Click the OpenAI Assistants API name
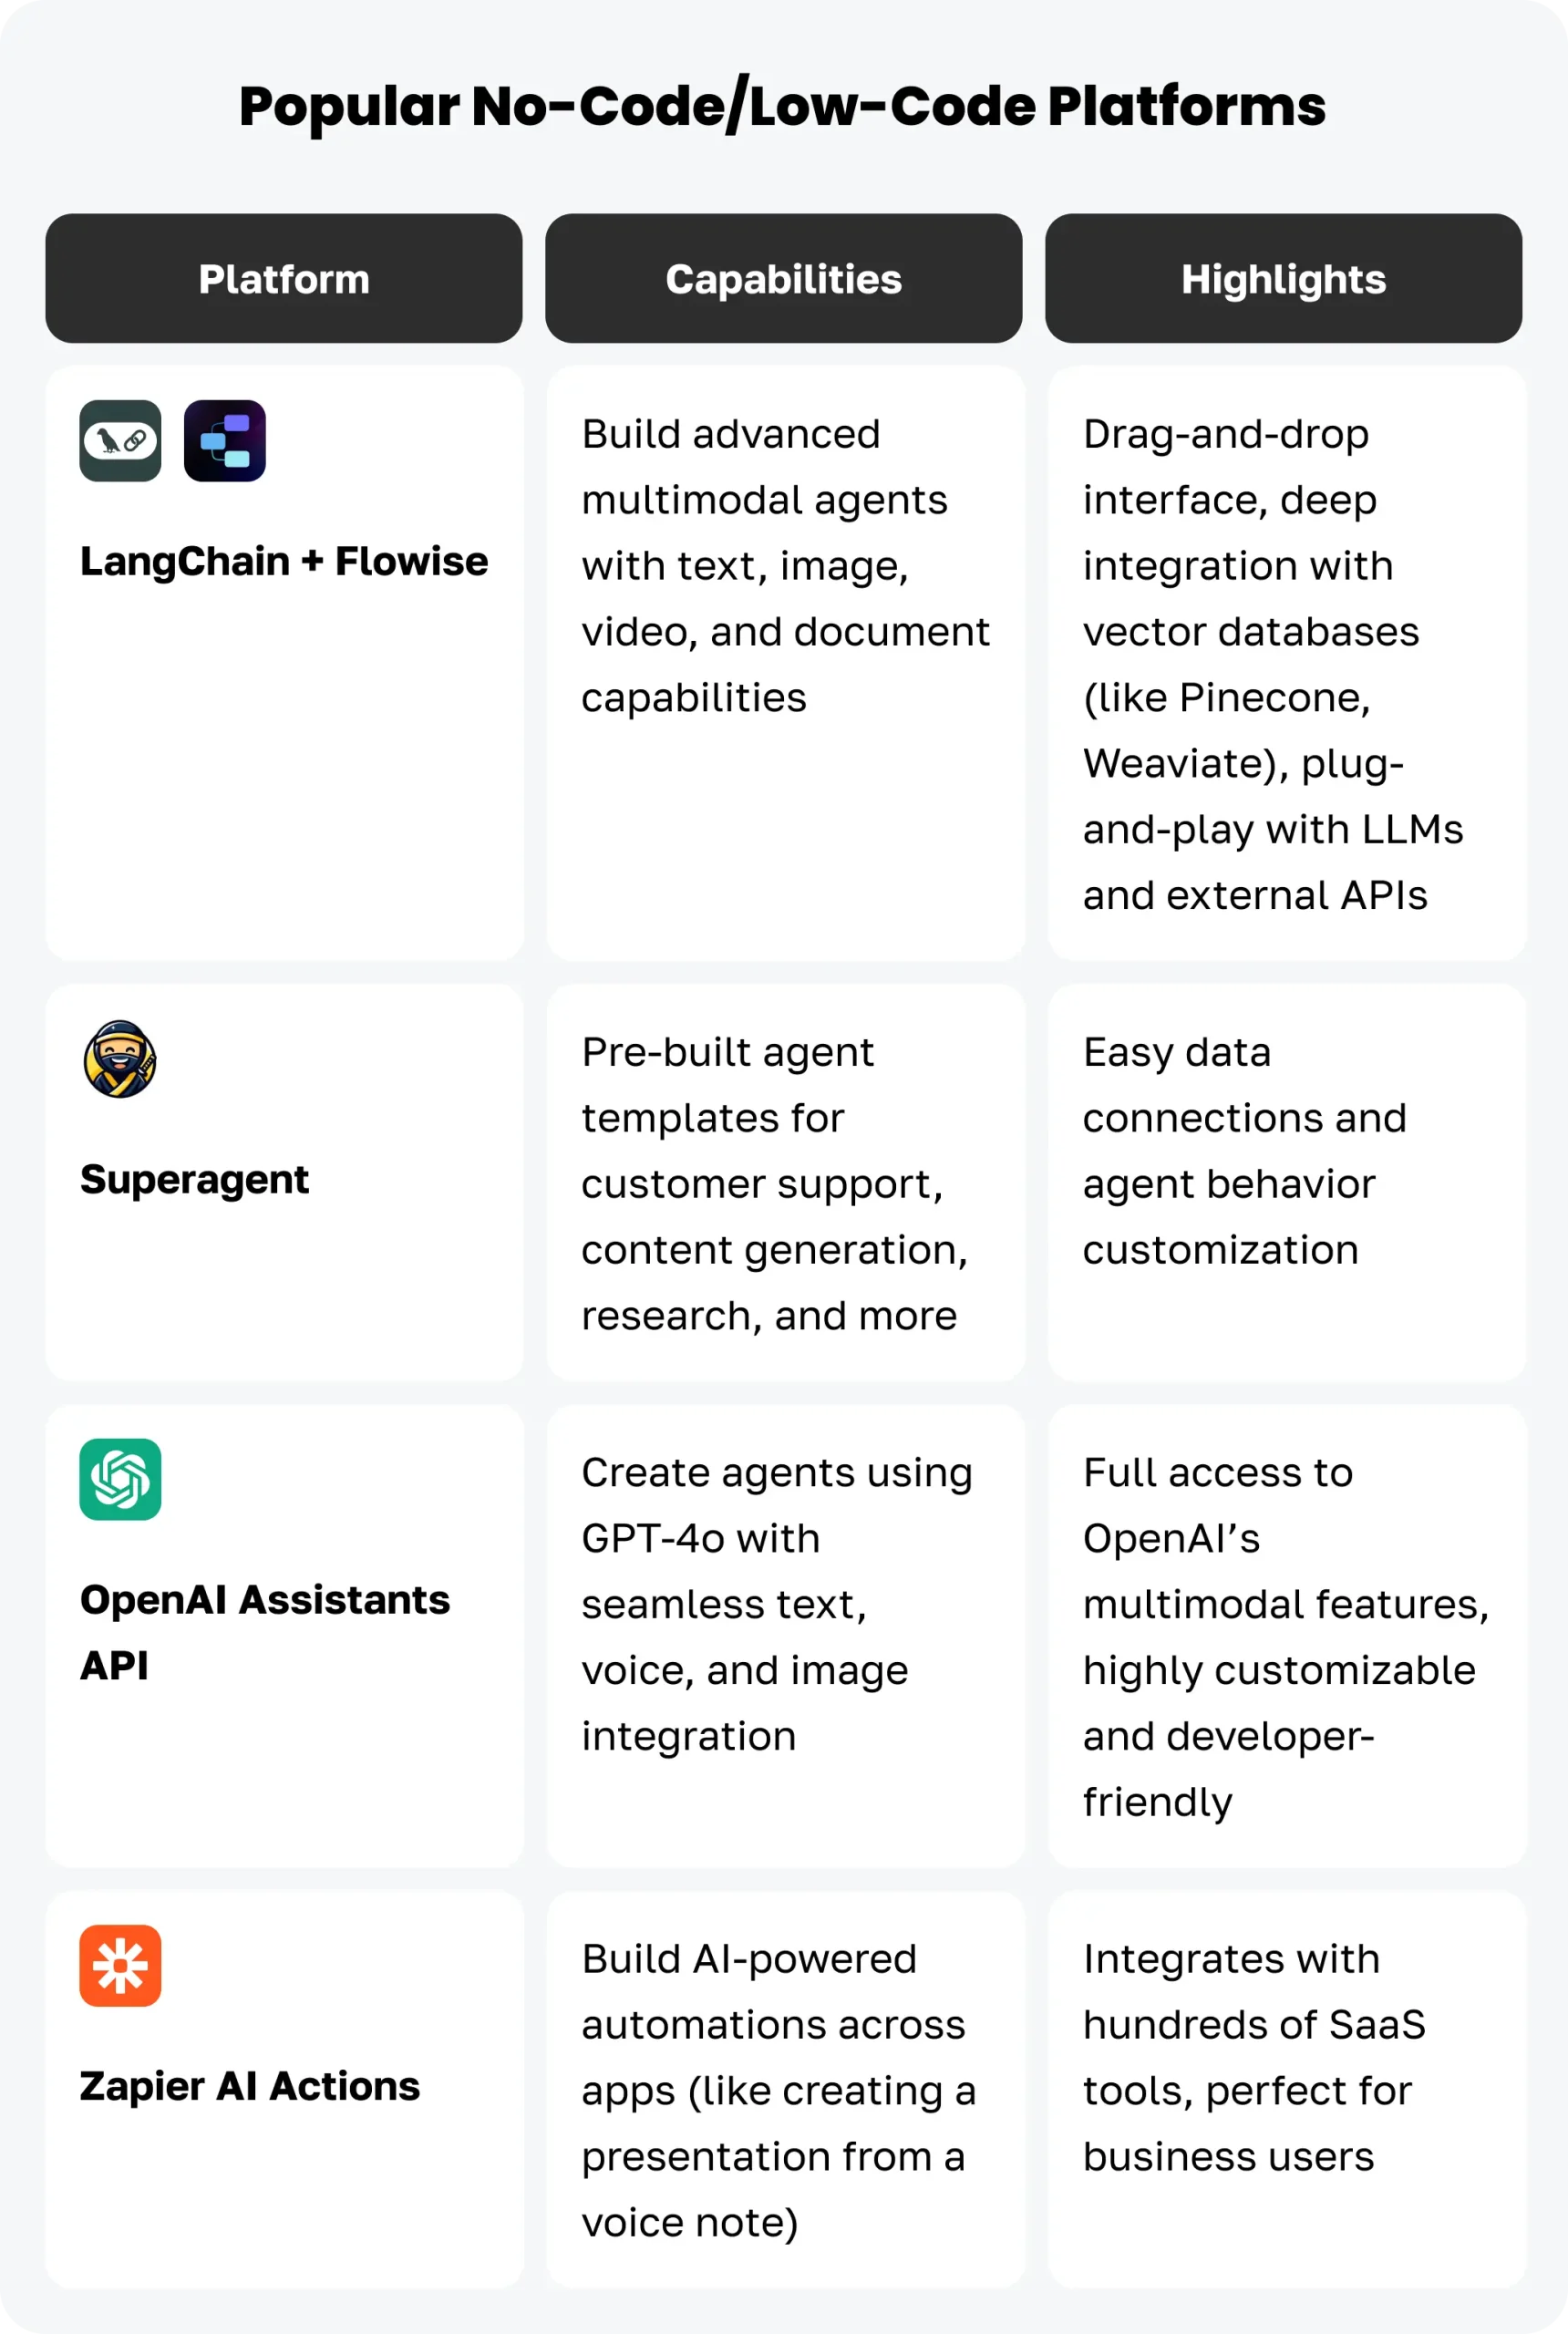Image resolution: width=1568 pixels, height=2334 pixels. tap(264, 1631)
